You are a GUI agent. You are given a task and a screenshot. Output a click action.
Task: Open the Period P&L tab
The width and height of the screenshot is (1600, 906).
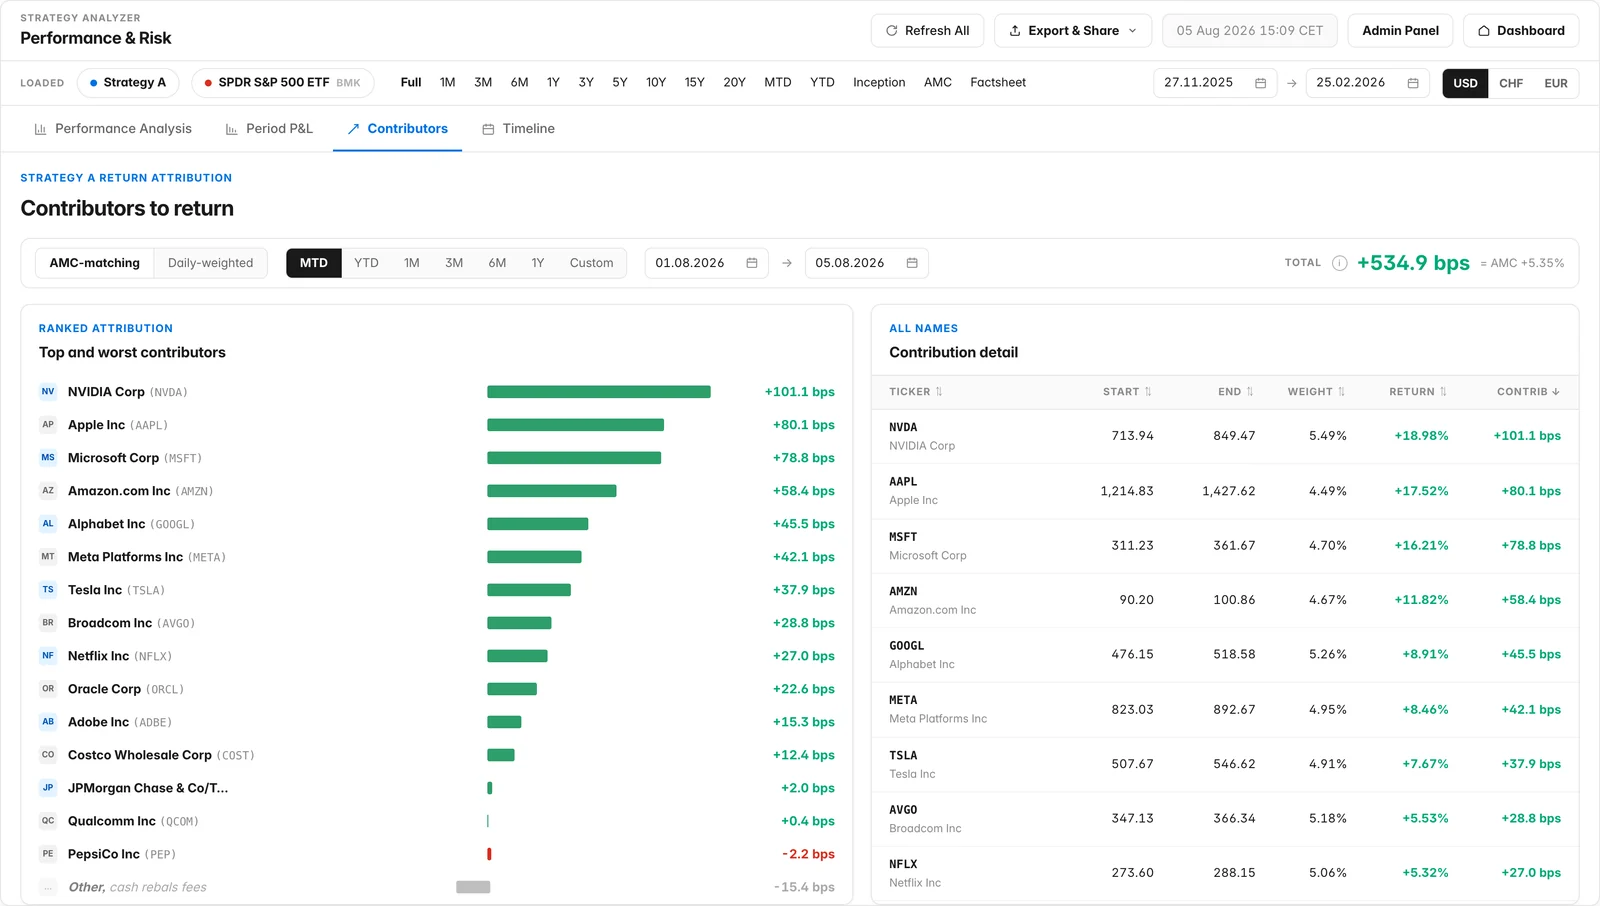click(x=269, y=129)
